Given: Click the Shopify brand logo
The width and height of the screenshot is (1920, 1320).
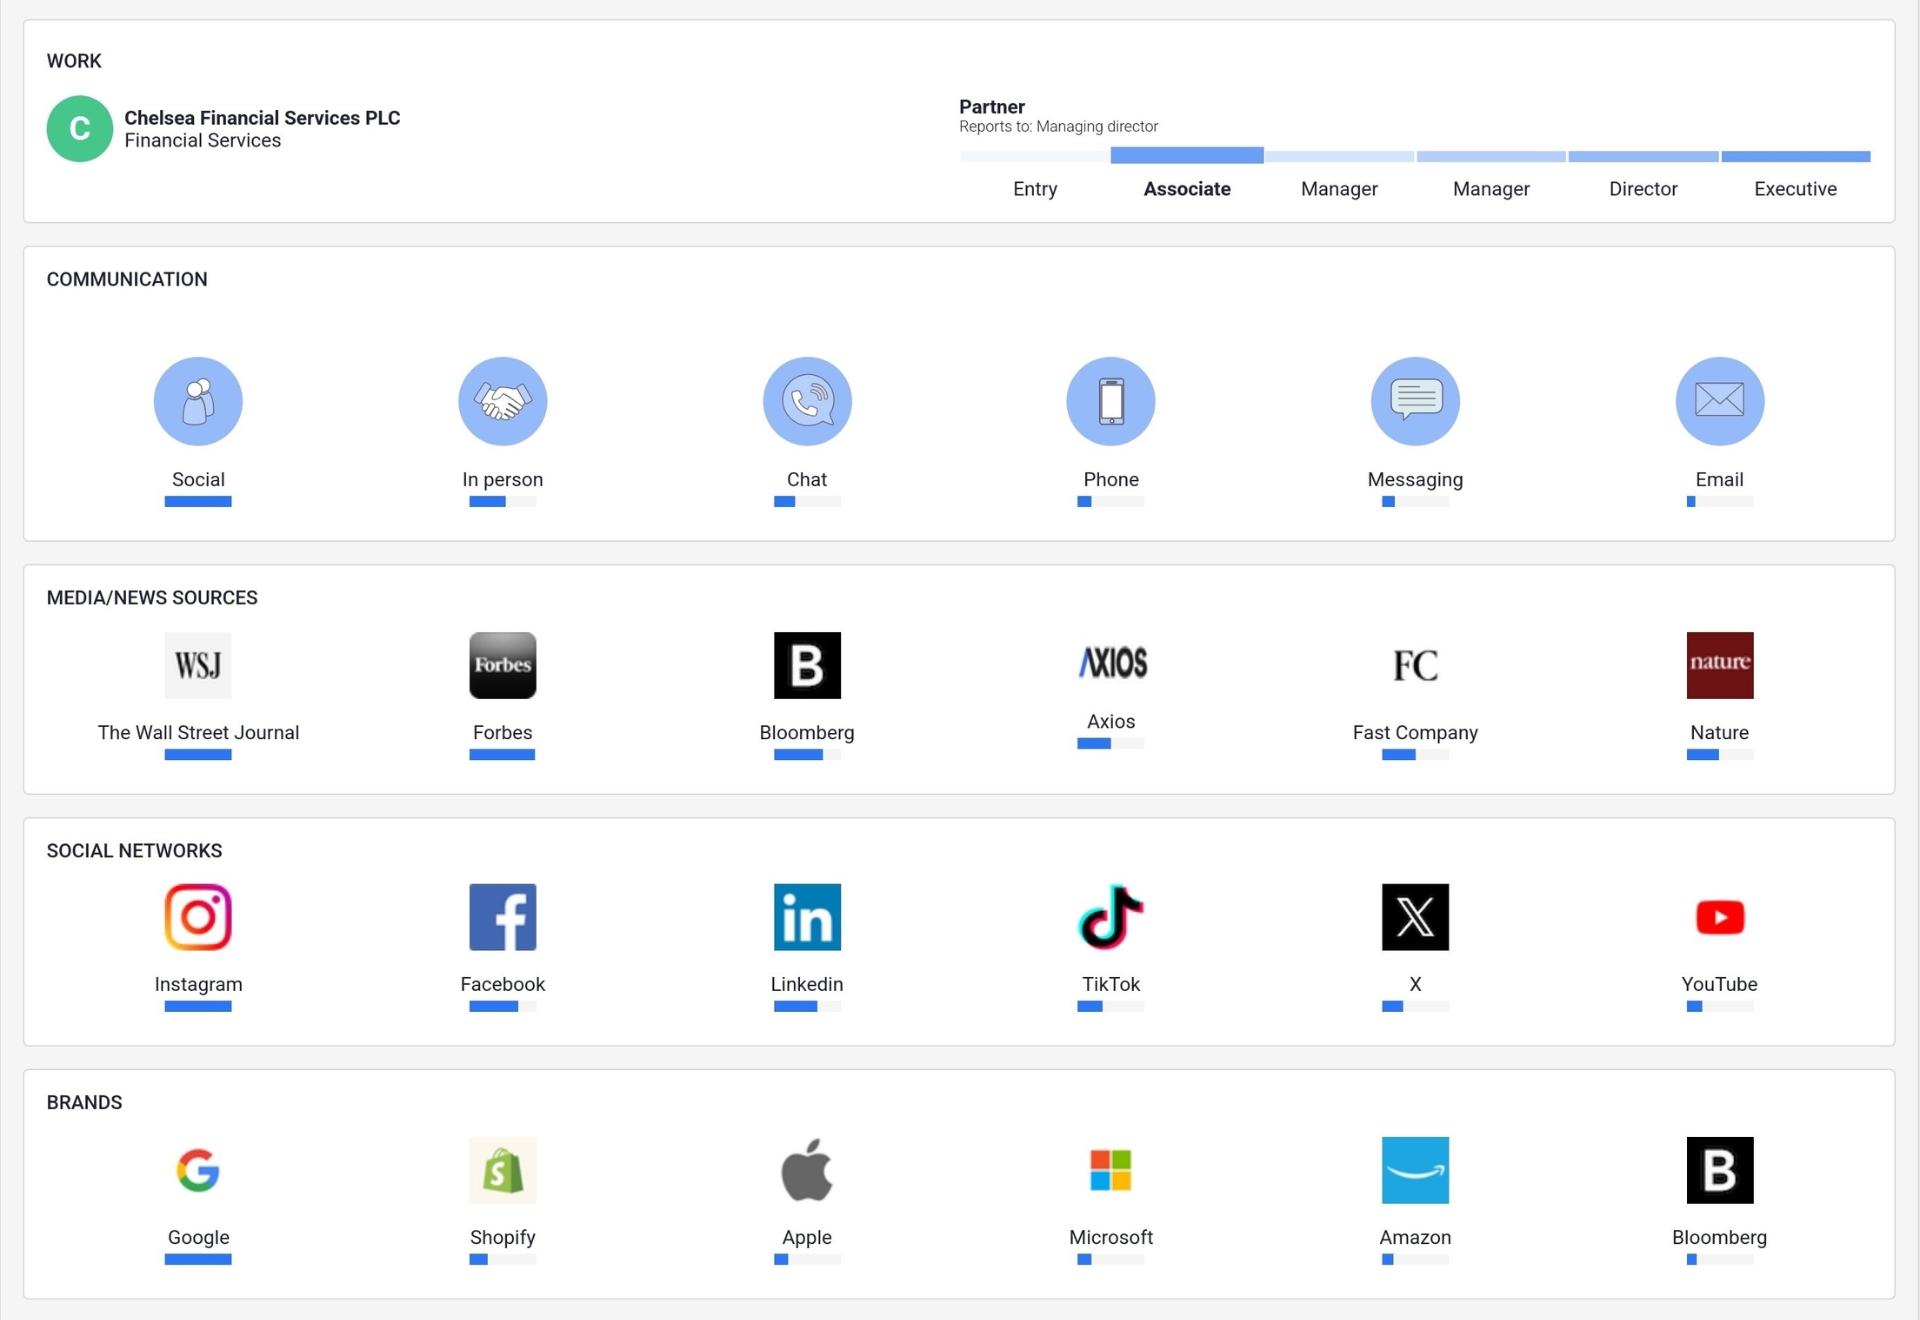Looking at the screenshot, I should point(502,1170).
